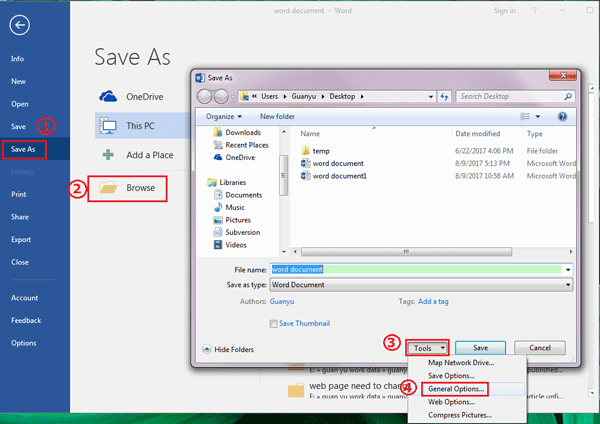Image resolution: width=600 pixels, height=424 pixels.
Task: Open Videos library in navigation pane
Action: (x=230, y=245)
